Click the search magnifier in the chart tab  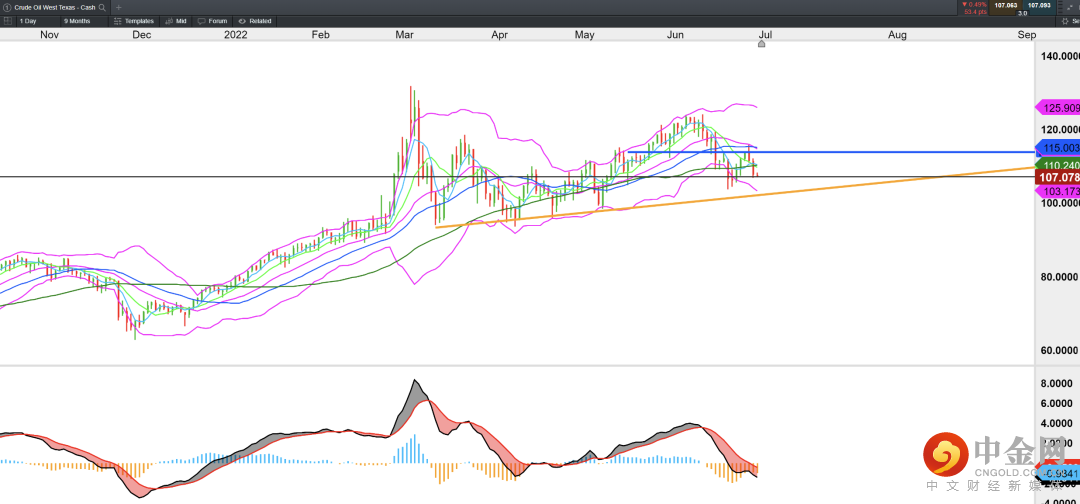[x=101, y=7]
